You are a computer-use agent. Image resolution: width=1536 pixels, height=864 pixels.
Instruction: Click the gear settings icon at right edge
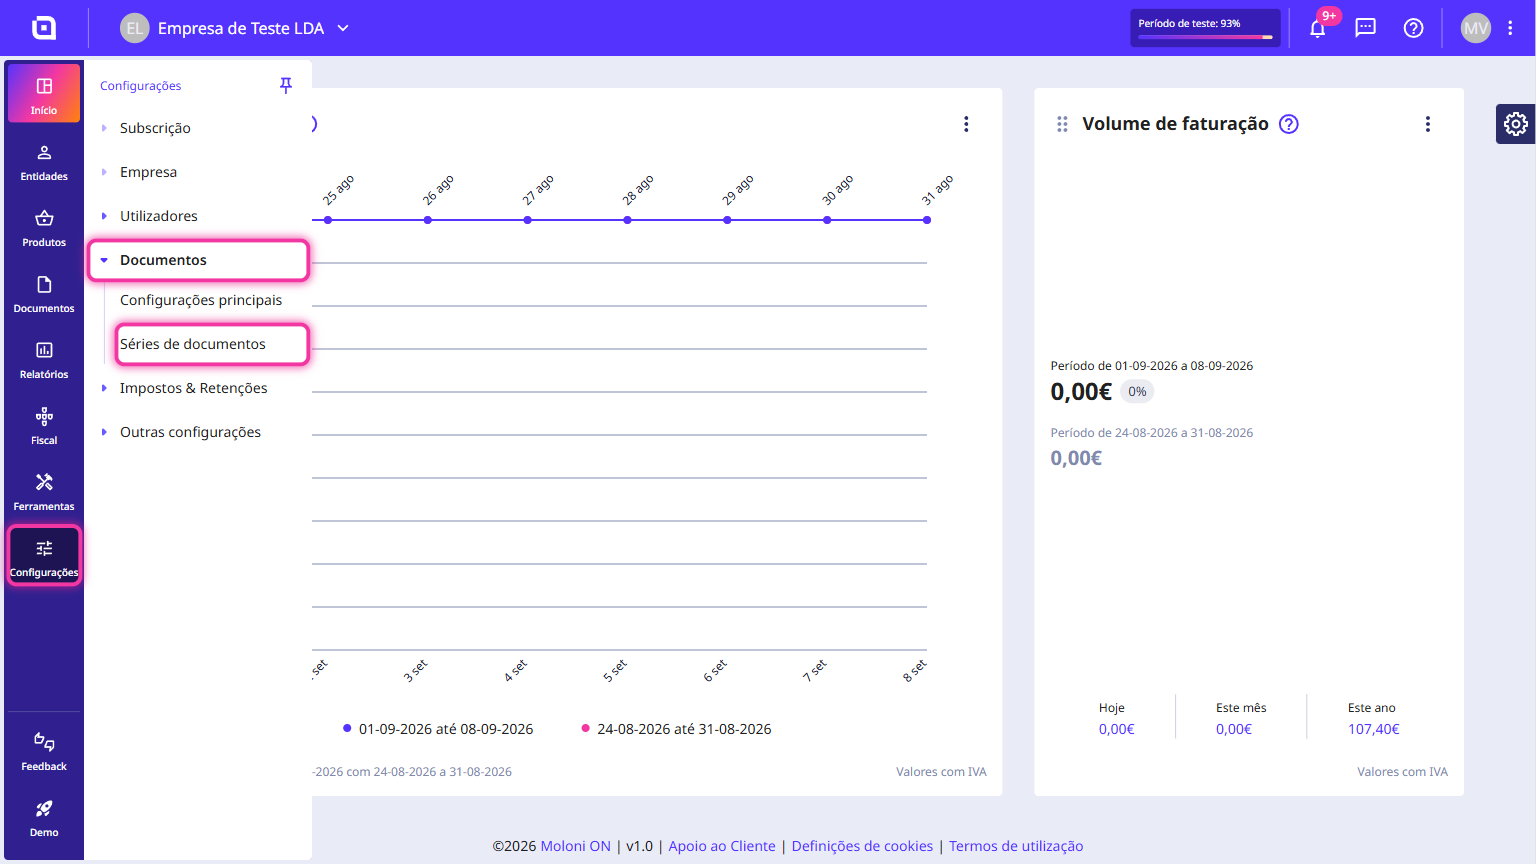[1516, 124]
